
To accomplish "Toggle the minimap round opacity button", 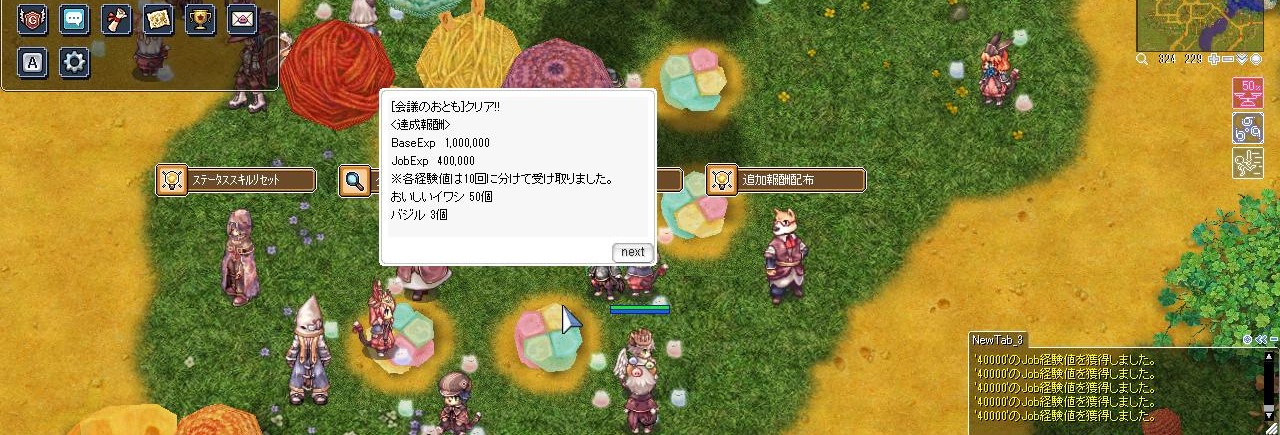I will 1256,59.
